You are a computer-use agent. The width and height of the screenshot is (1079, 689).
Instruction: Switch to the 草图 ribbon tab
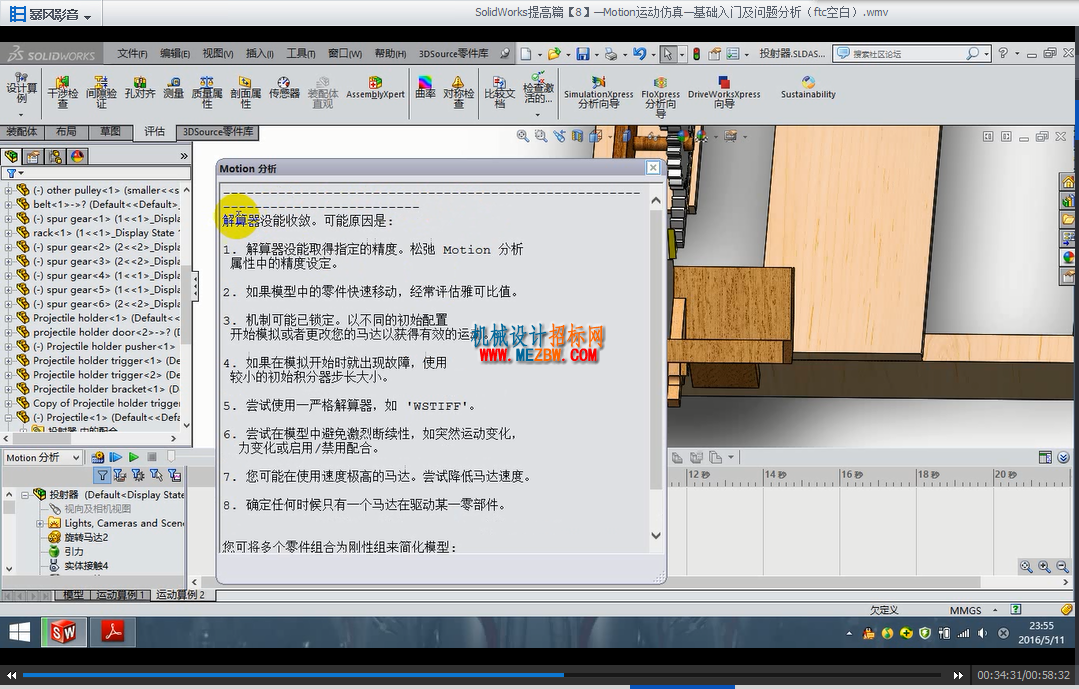(x=110, y=131)
